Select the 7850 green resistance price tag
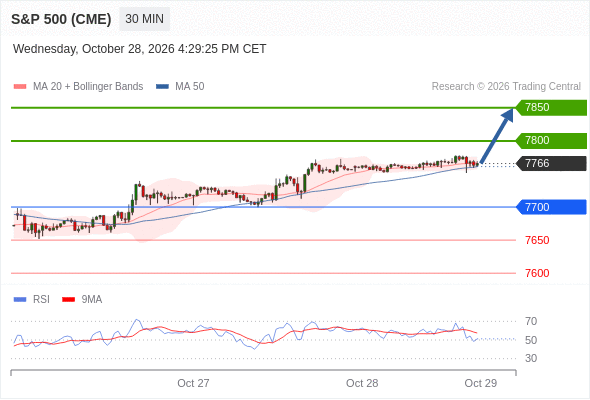Screen dimensions: 590x400 (551, 108)
